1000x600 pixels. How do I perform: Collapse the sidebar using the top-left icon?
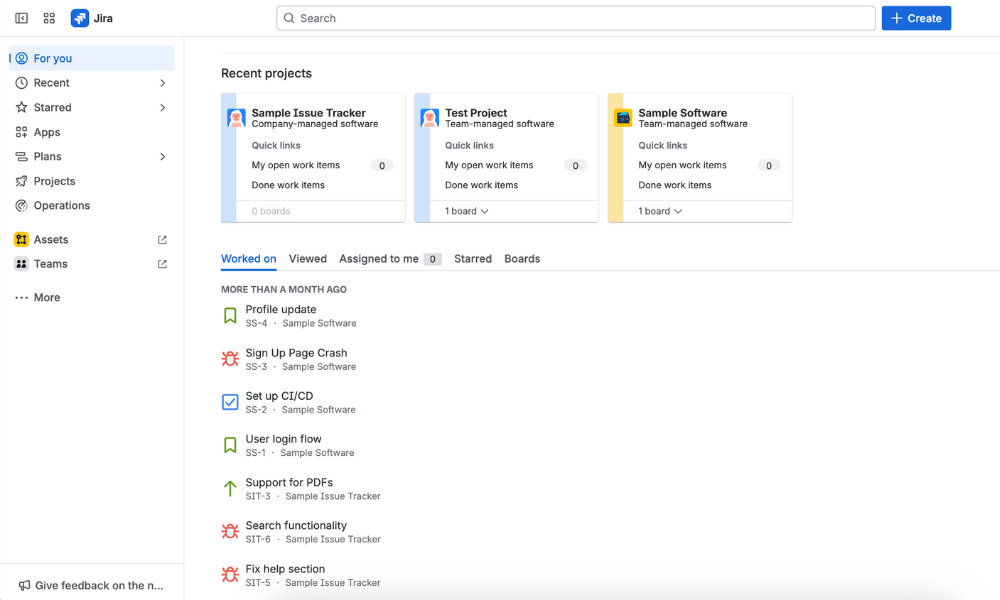tap(21, 18)
